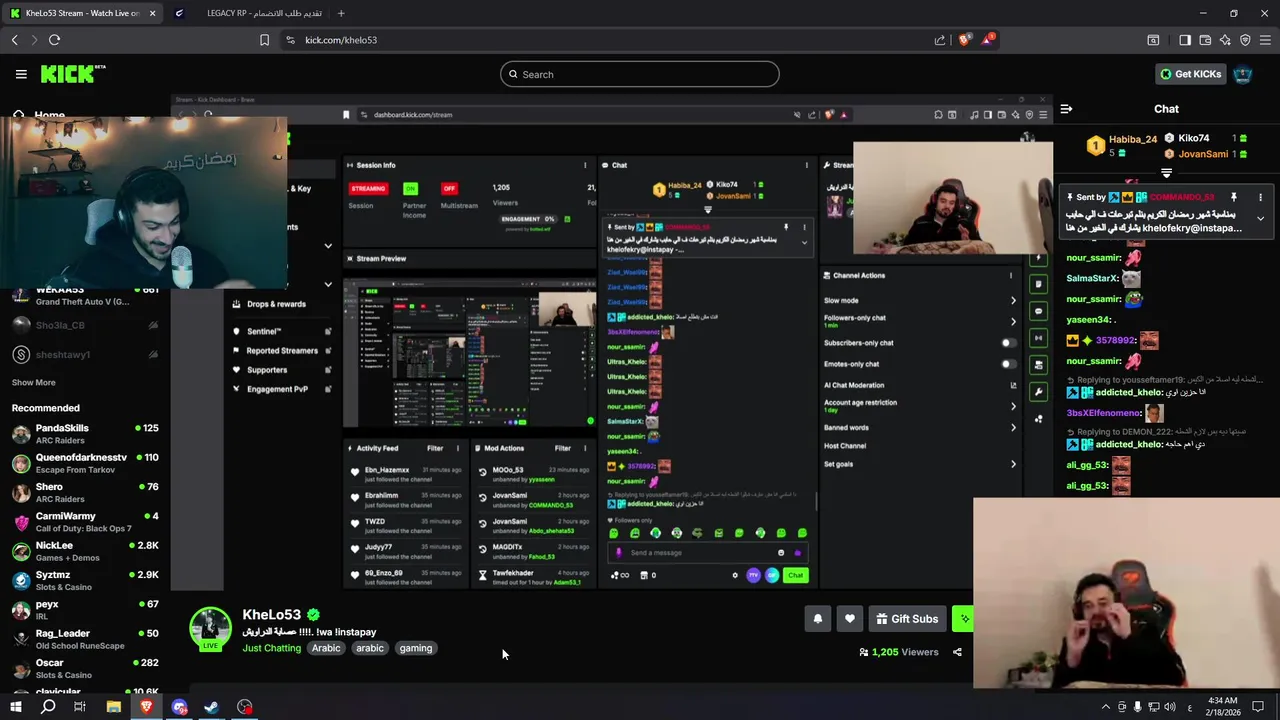The width and height of the screenshot is (1280, 720).
Task: Open sheshtawy1 channel in sidebar
Action: (85, 354)
